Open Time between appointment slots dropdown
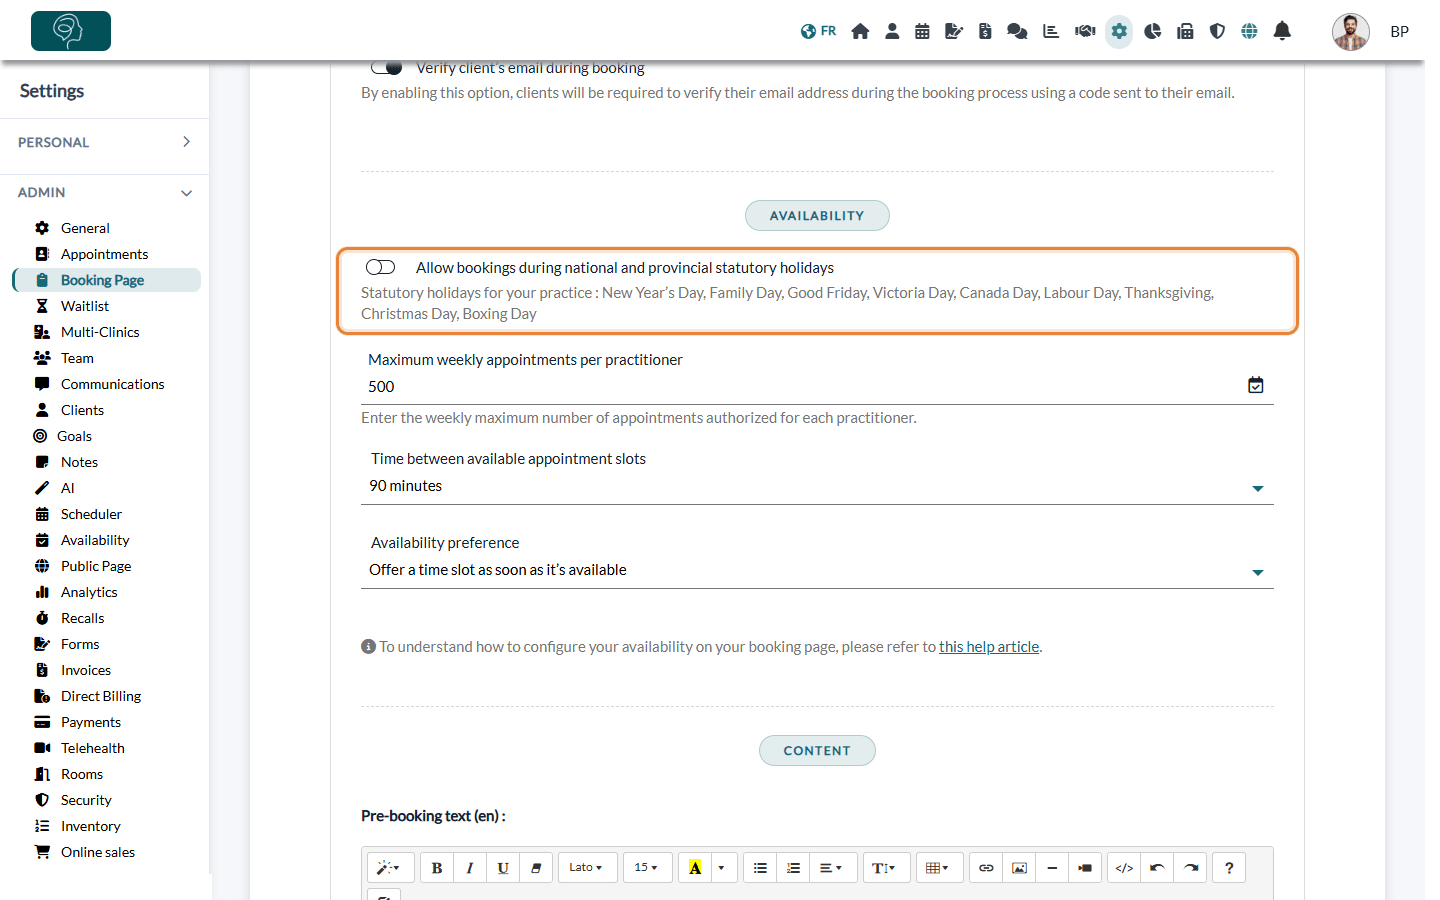Image resolution: width=1440 pixels, height=900 pixels. (817, 486)
